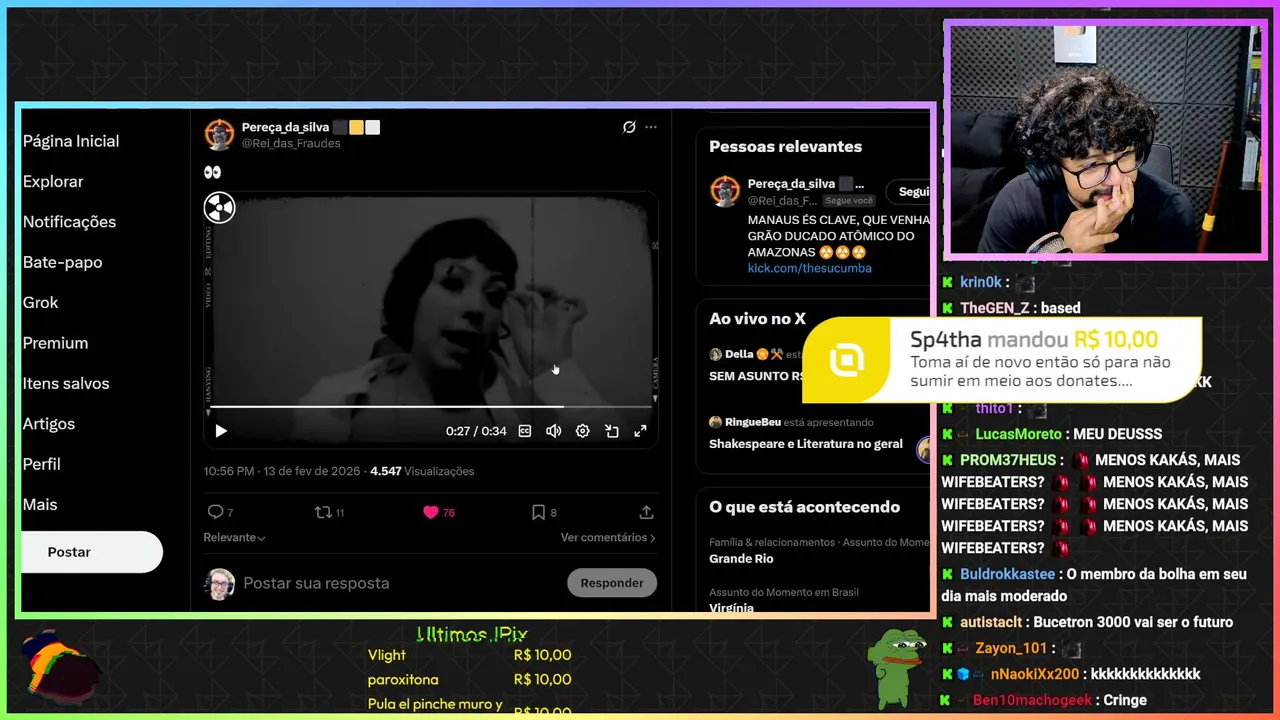
Task: Toggle closed captions on the video
Action: tap(525, 431)
